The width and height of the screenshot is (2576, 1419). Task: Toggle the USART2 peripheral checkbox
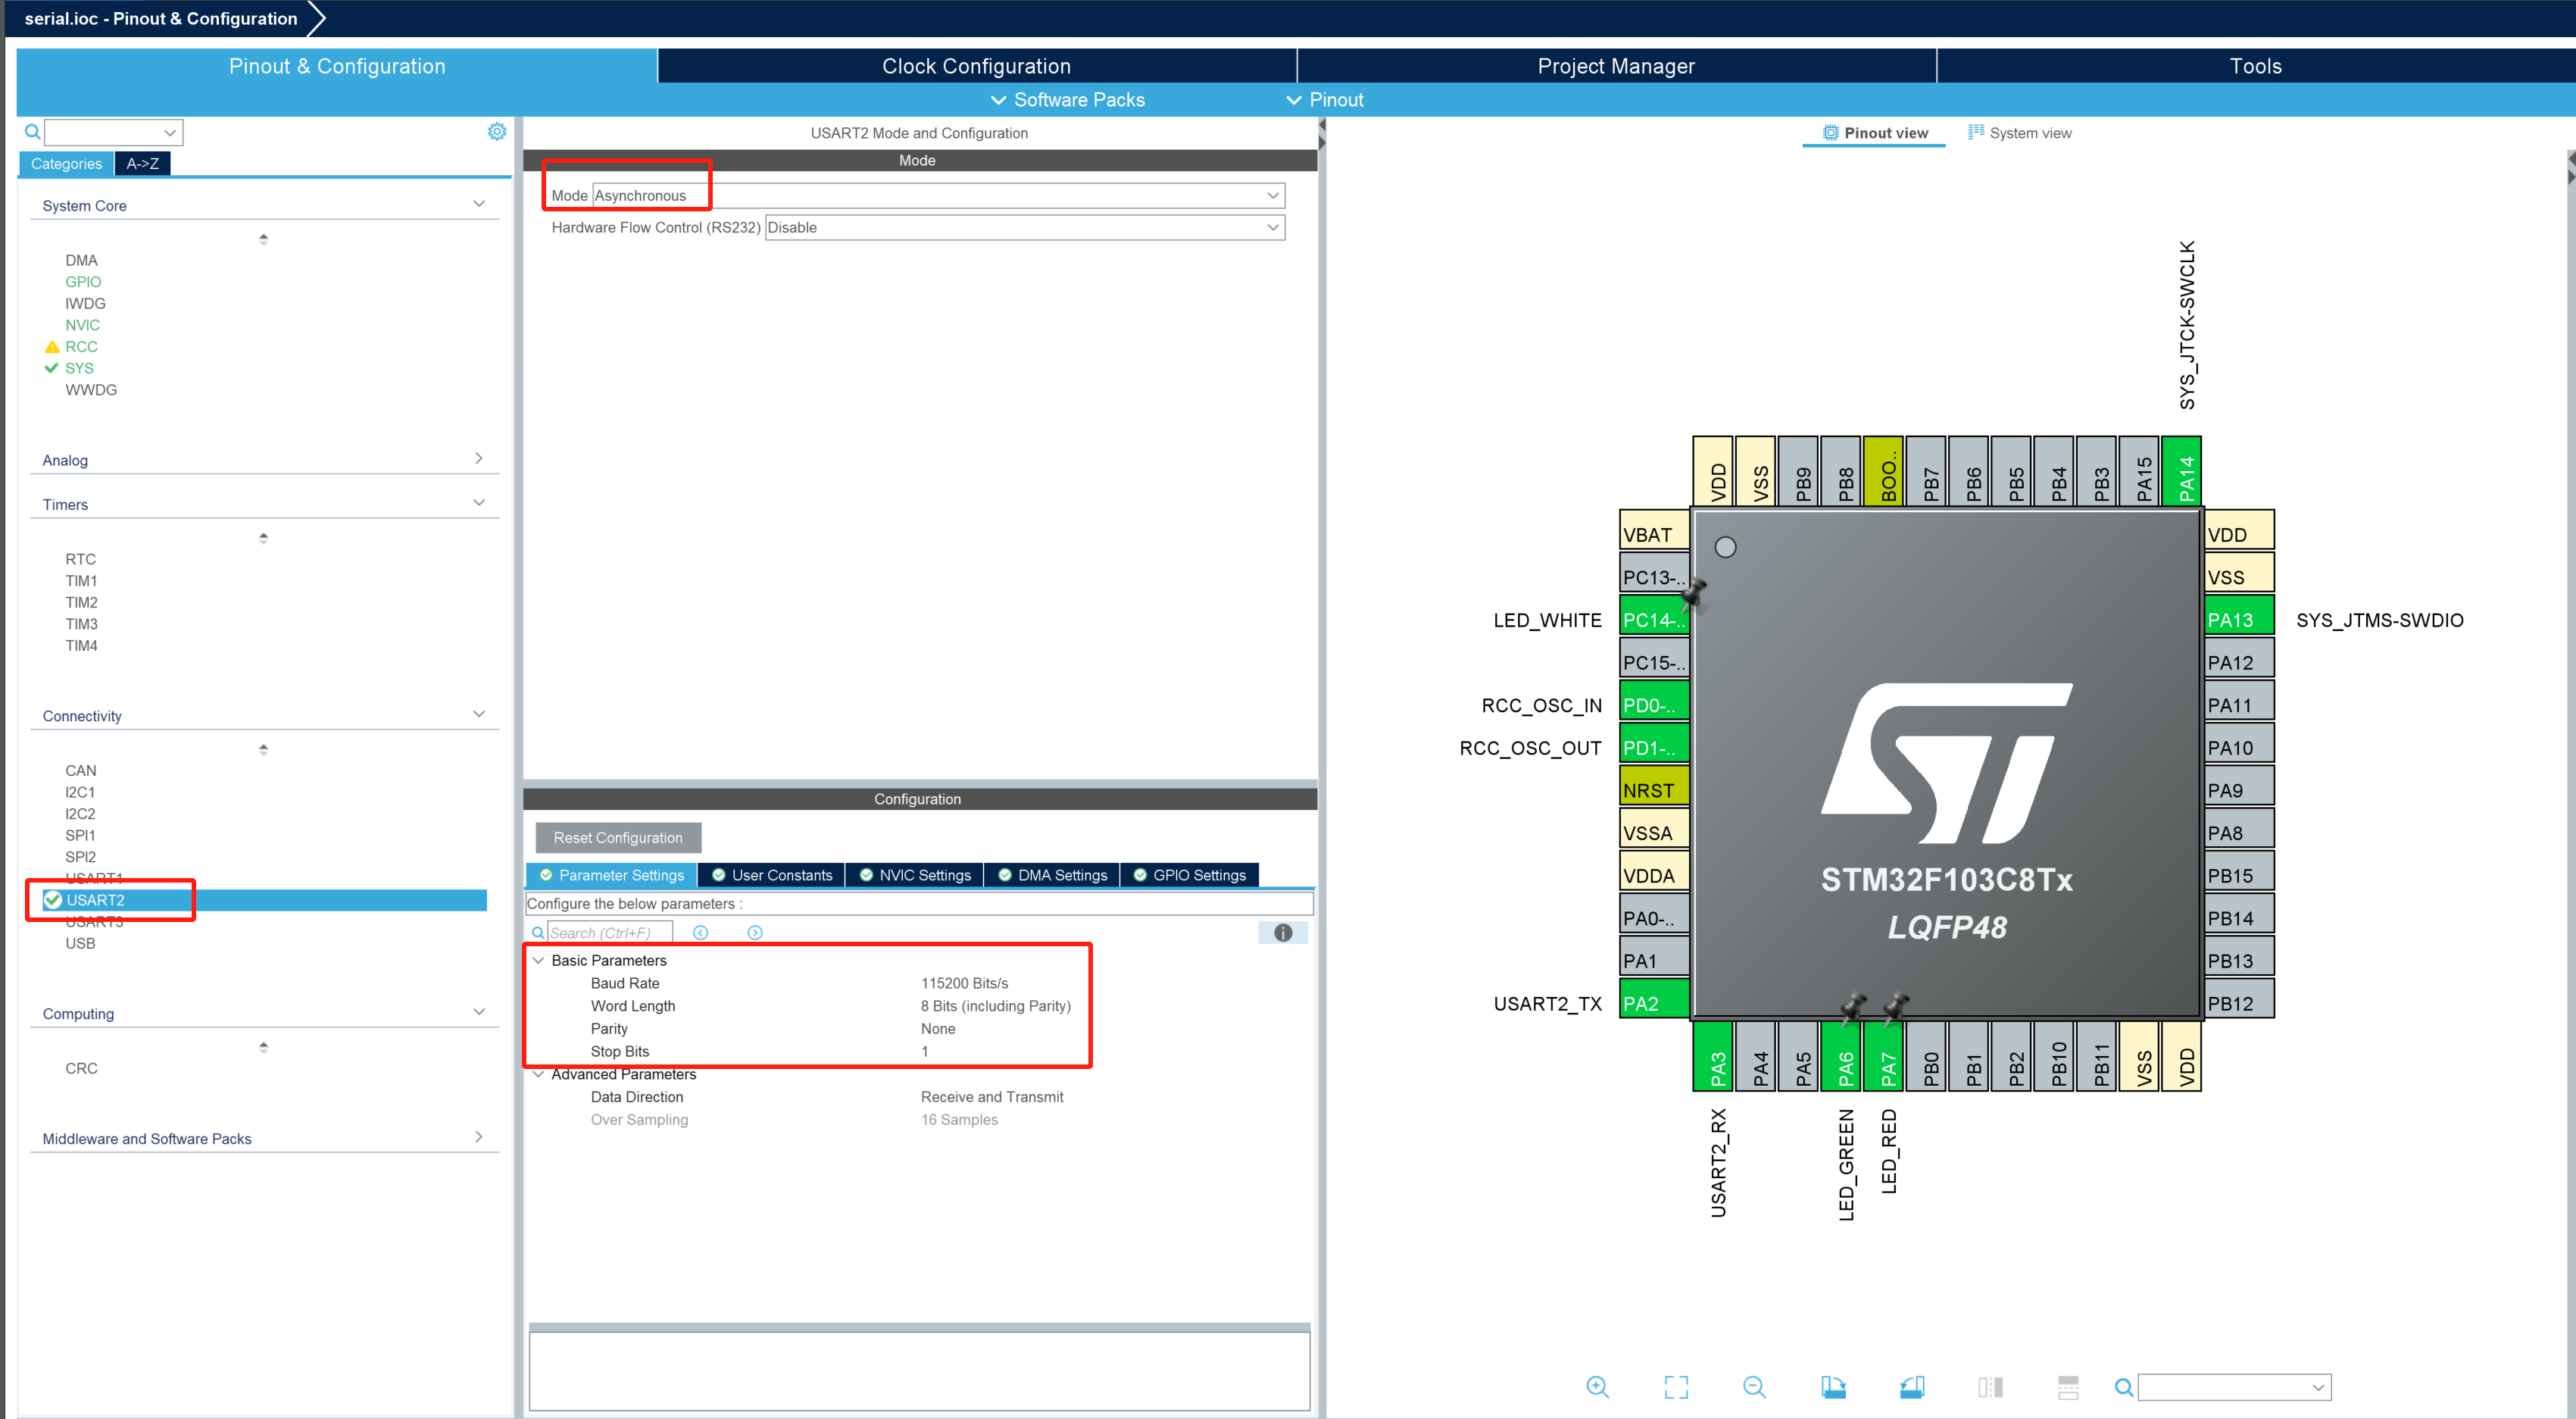coord(52,899)
